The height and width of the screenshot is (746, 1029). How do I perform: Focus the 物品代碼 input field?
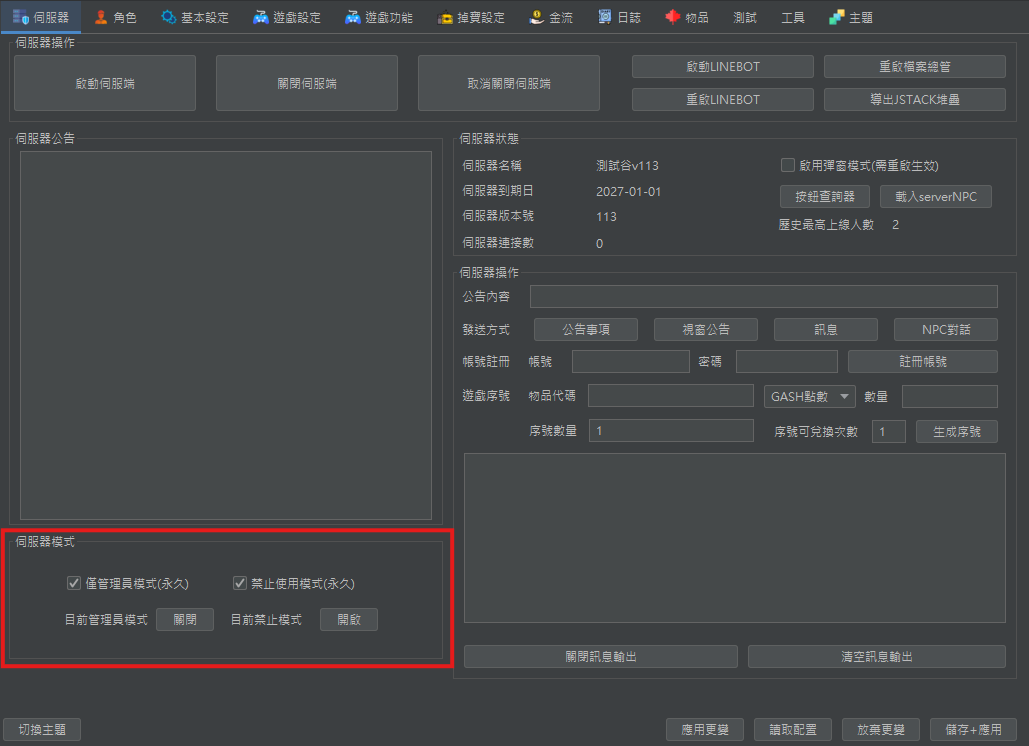point(671,396)
